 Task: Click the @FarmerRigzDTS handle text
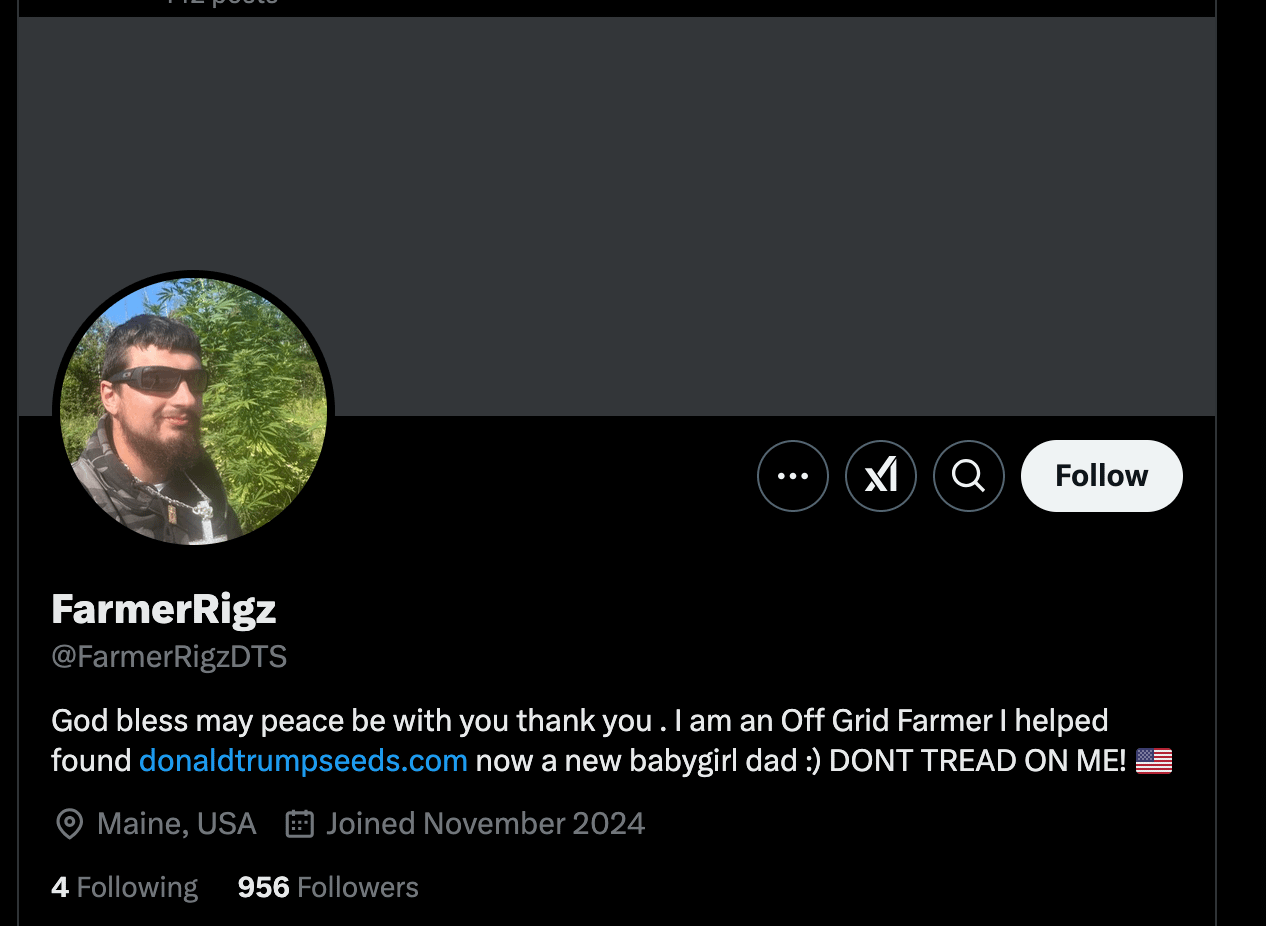[169, 657]
